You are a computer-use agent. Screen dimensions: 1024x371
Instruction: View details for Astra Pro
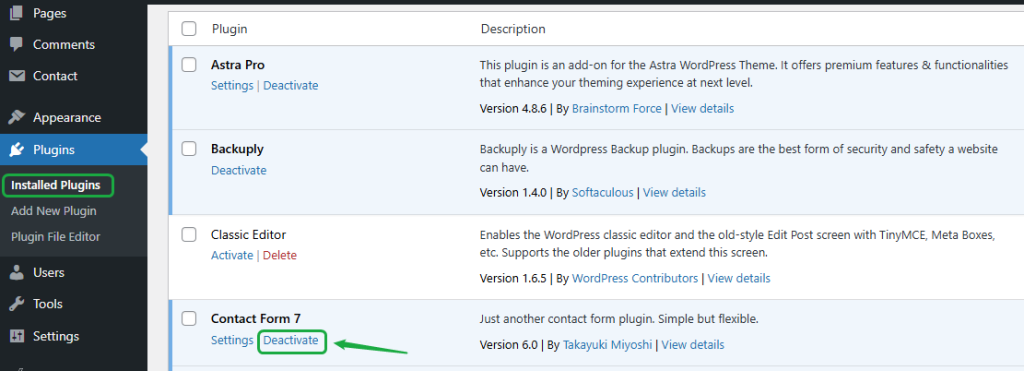point(703,108)
